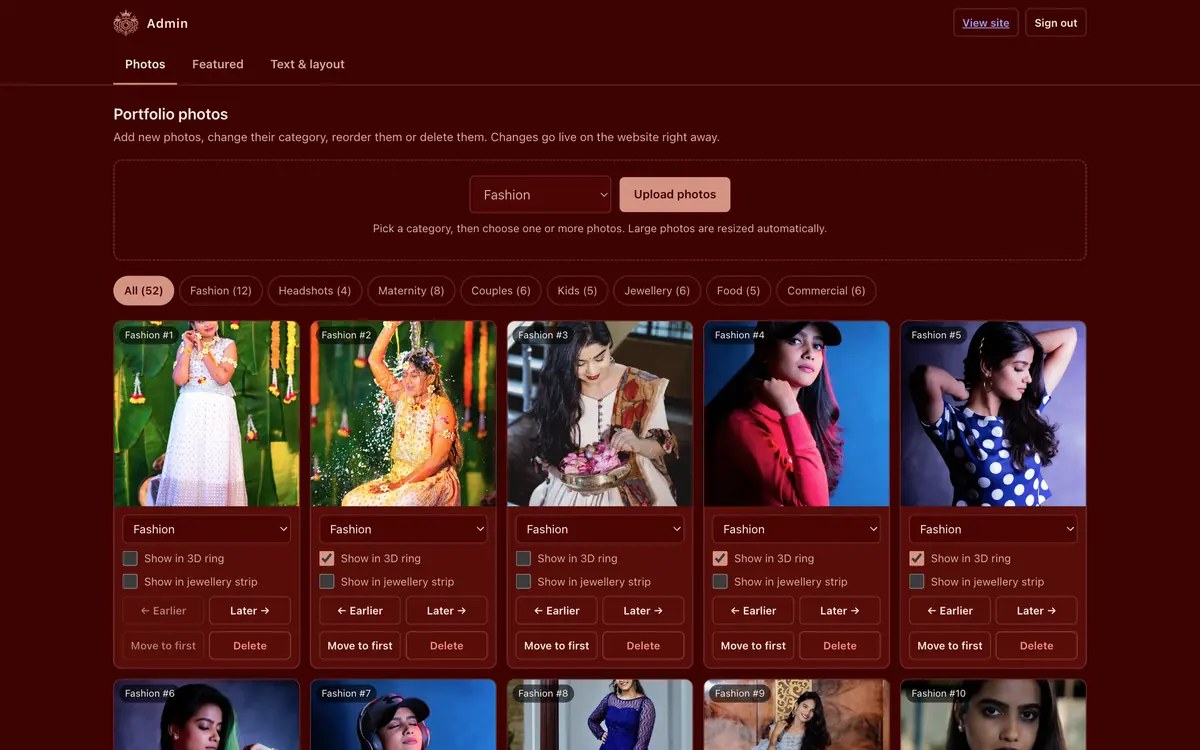Click Earlier button on Fashion #3 card
The height and width of the screenshot is (750, 1200).
557,611
